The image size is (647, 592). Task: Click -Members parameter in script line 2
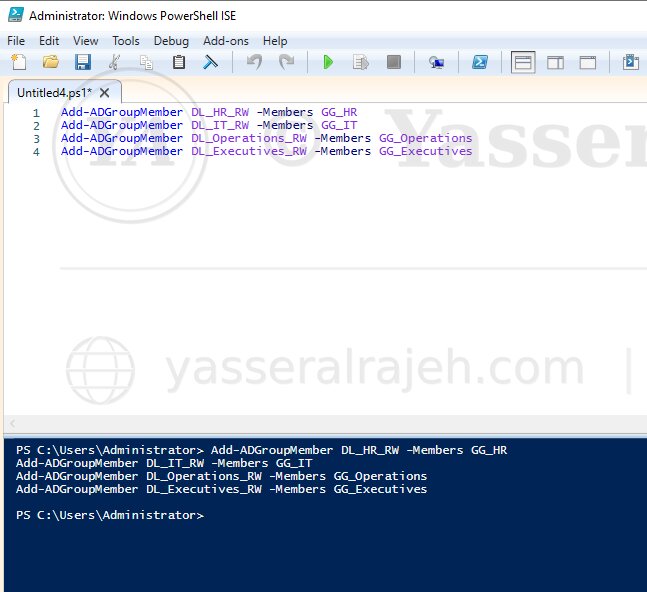[285, 125]
